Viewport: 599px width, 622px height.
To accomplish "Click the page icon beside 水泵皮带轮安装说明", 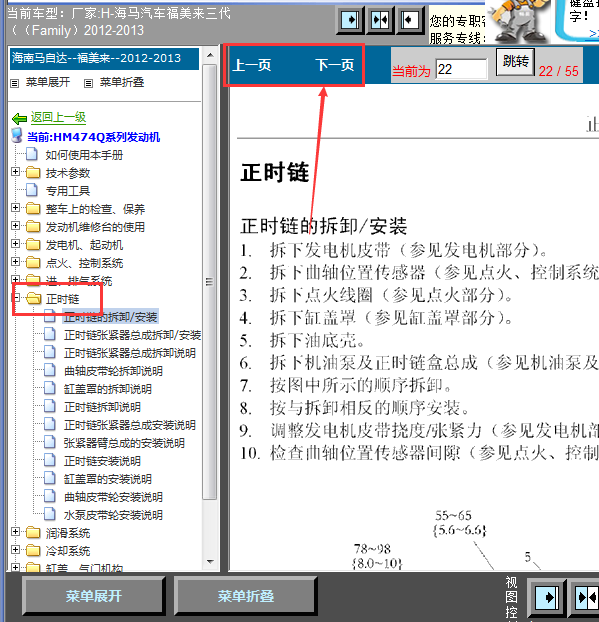I will click(50, 514).
